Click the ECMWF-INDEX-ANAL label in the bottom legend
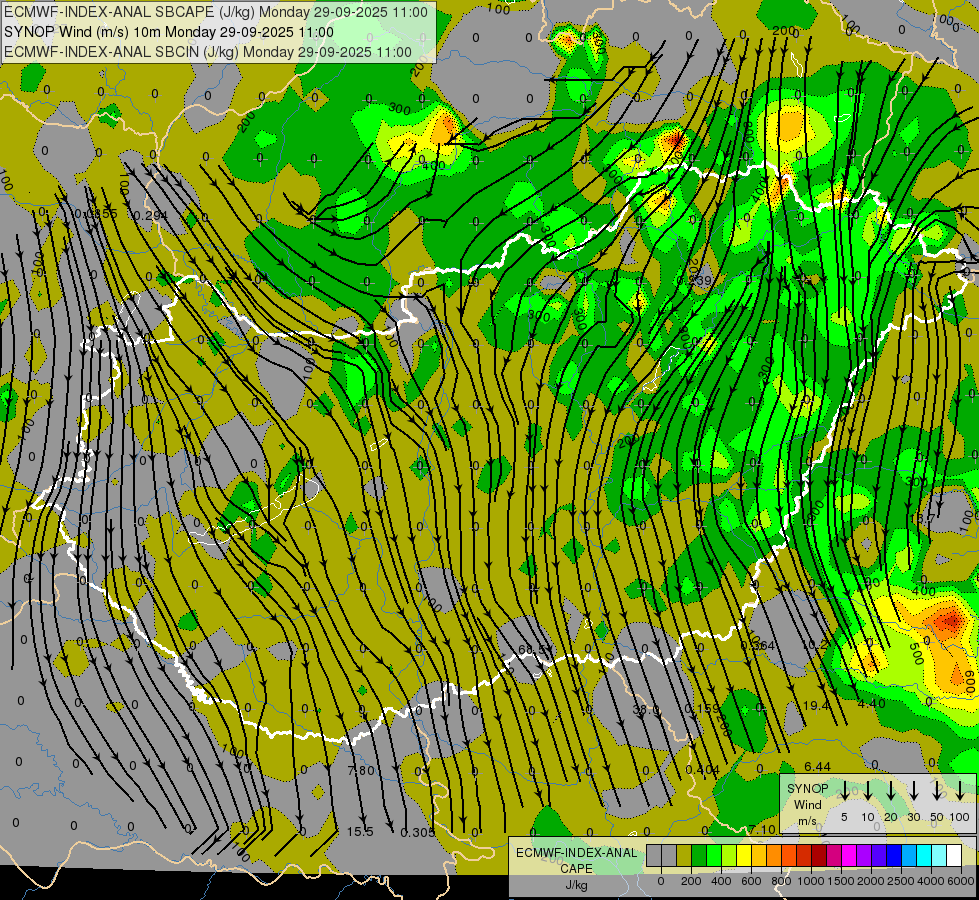The height and width of the screenshot is (900, 979). coord(576,853)
